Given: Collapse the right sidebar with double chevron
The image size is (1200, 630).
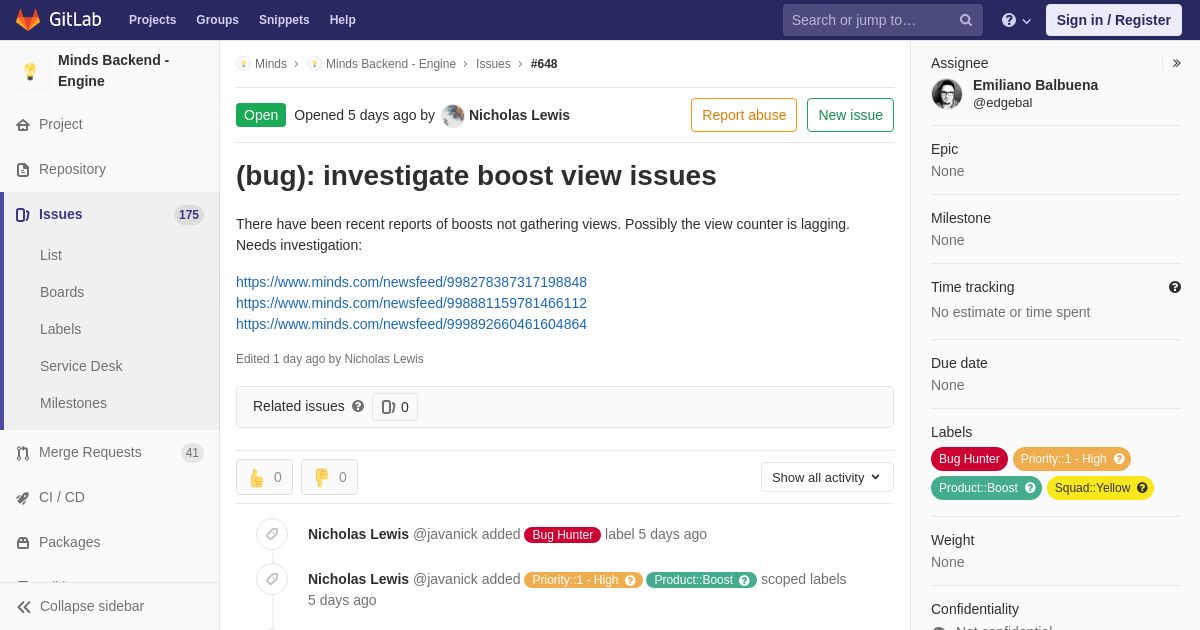Looking at the screenshot, I should 1176,63.
